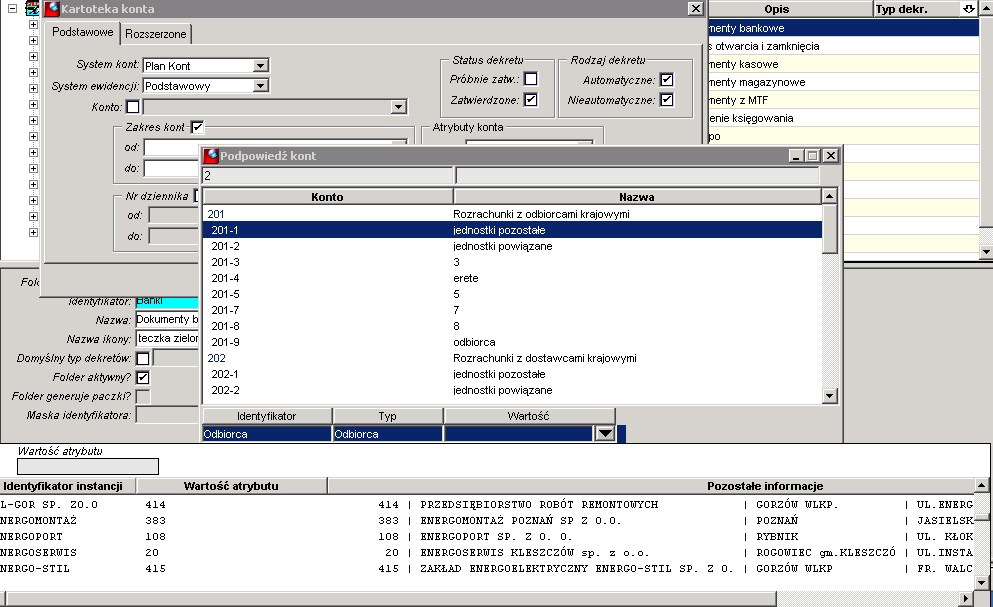Uncheck Folder aktywny checkbox
The width and height of the screenshot is (993, 607).
coord(143,378)
